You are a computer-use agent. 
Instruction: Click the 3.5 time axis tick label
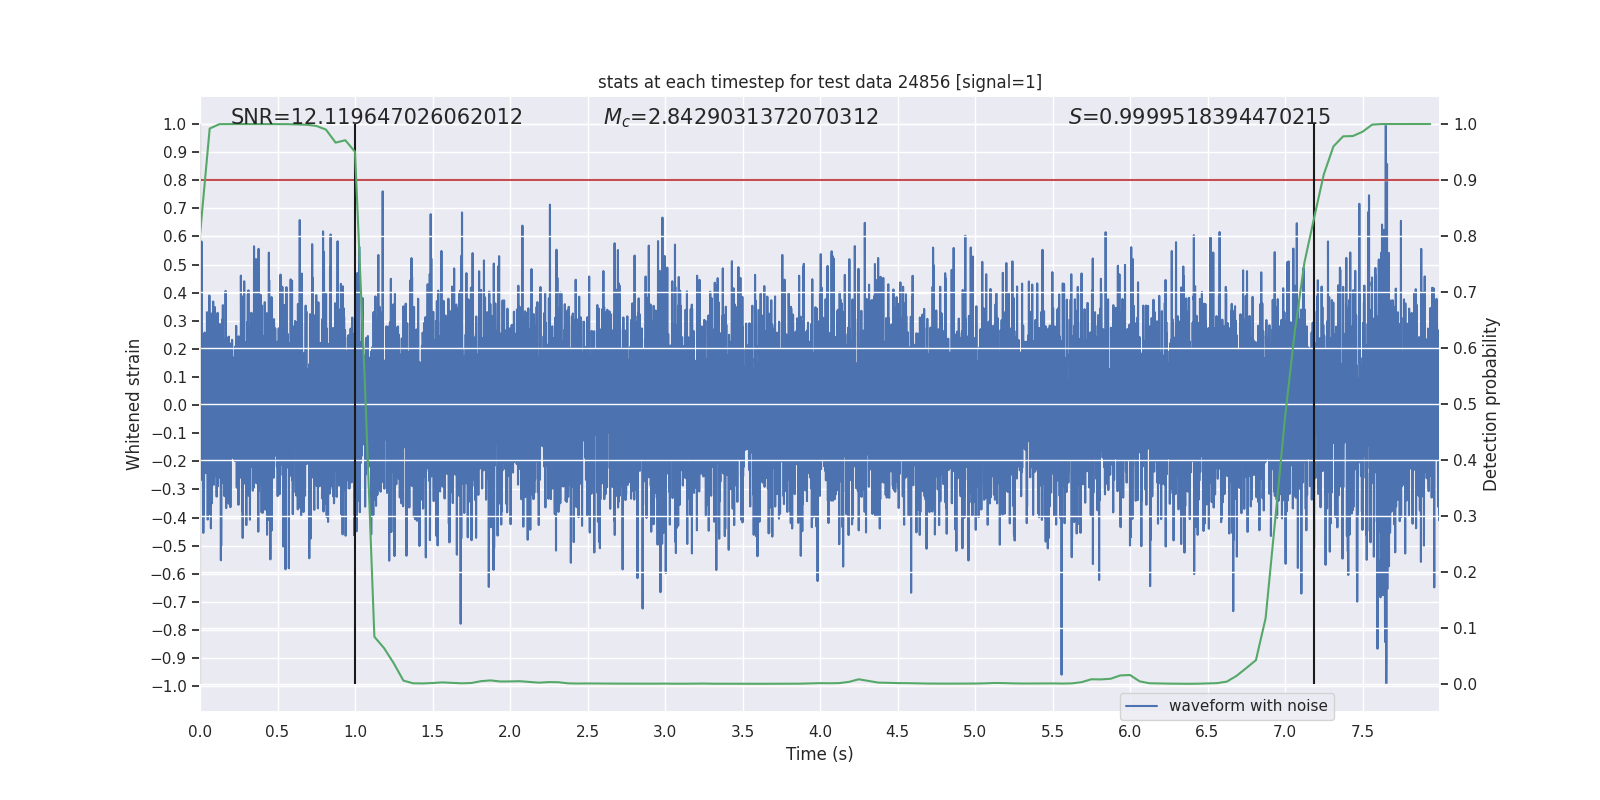742,732
